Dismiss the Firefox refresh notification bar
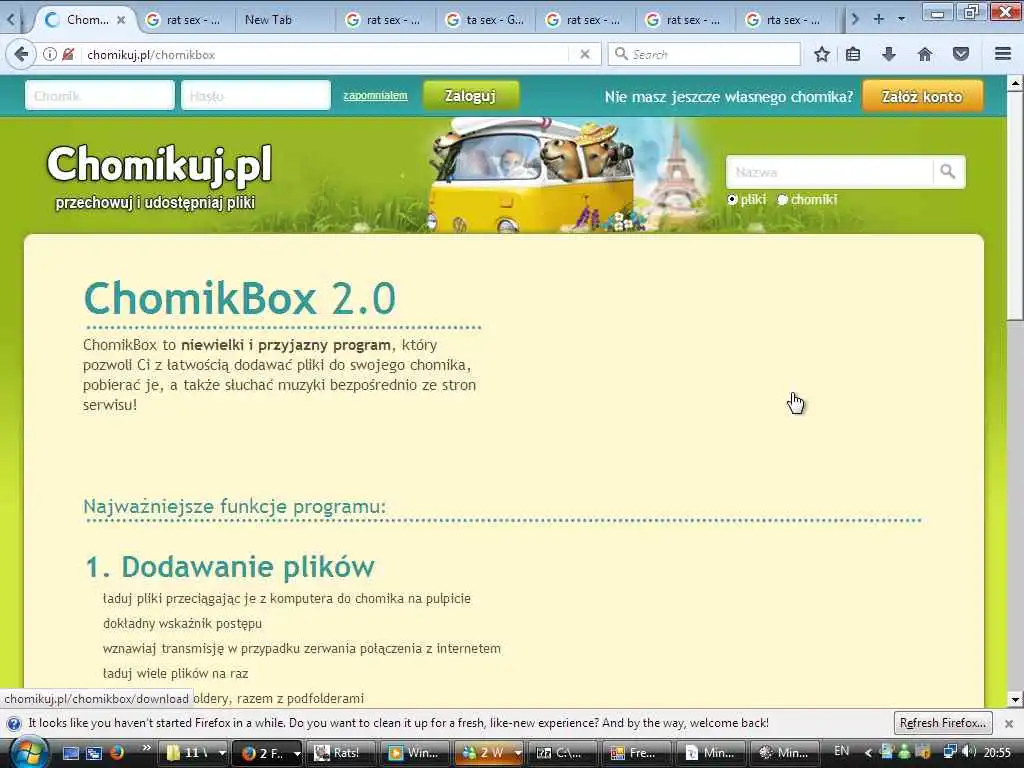The height and width of the screenshot is (768, 1024). (1009, 724)
